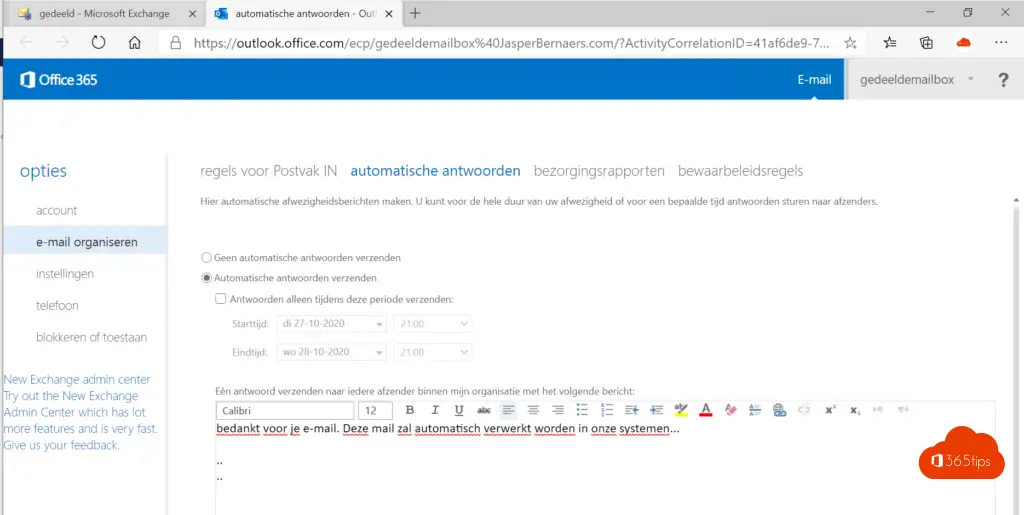Image resolution: width=1024 pixels, height=515 pixels.
Task: Apply superscript formatting
Action: coord(830,410)
